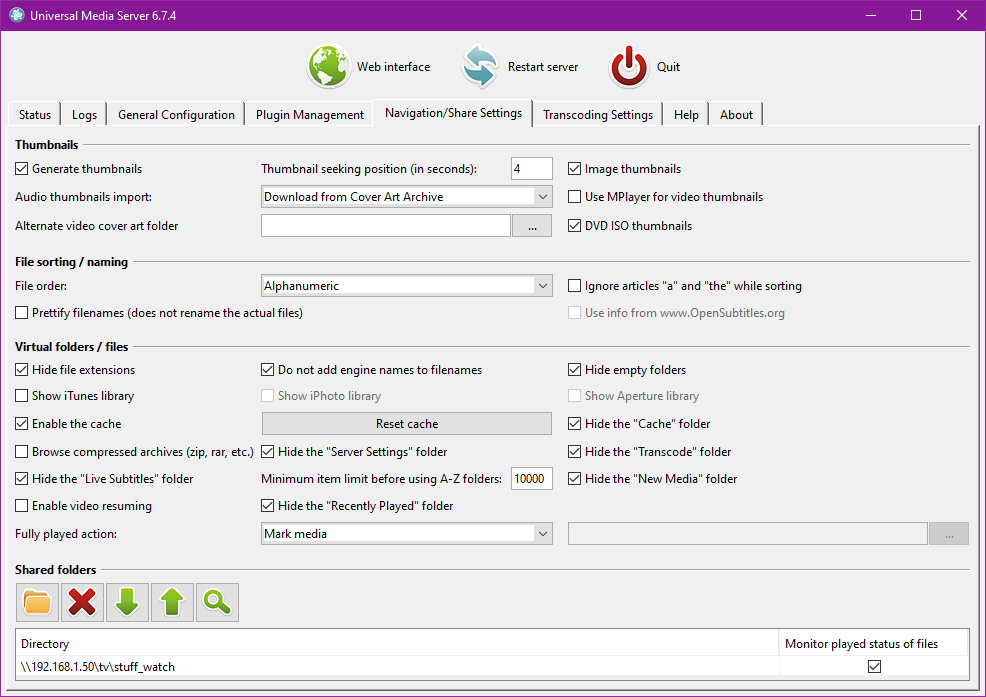Click the red Quit power icon
This screenshot has height=697, width=986.
629,66
